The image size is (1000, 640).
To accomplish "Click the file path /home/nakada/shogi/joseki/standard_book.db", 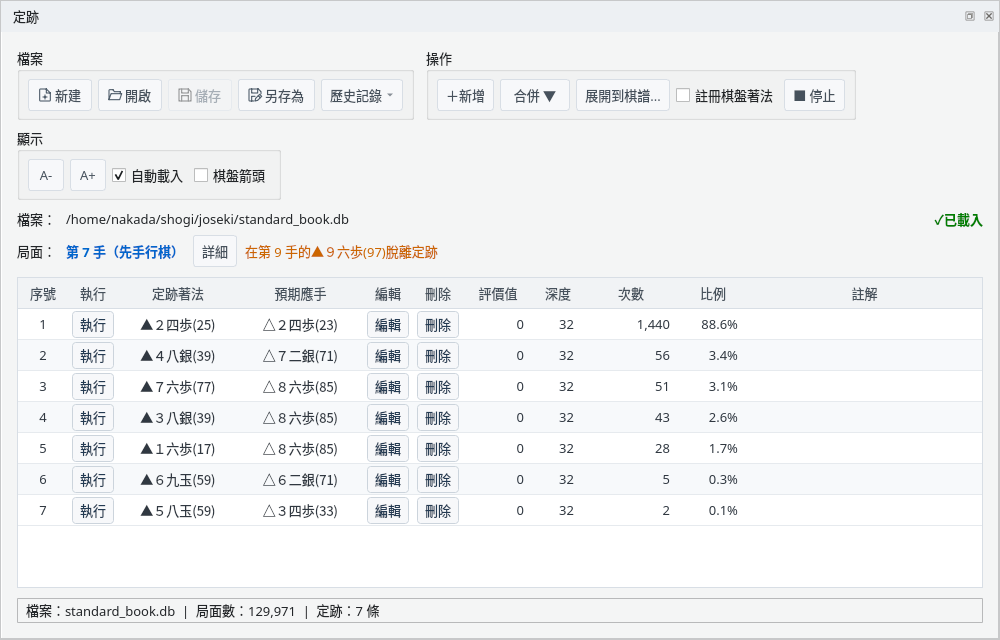I will pyautogui.click(x=207, y=219).
